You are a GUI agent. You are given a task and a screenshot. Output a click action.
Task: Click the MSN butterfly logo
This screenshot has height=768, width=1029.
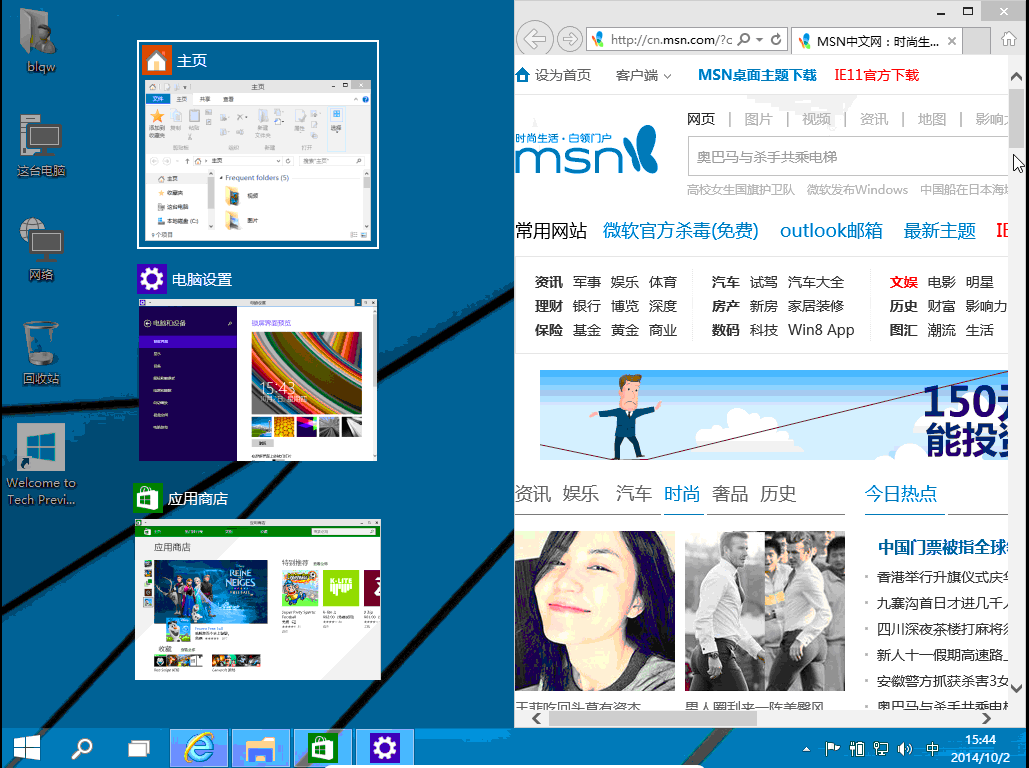coord(586,150)
